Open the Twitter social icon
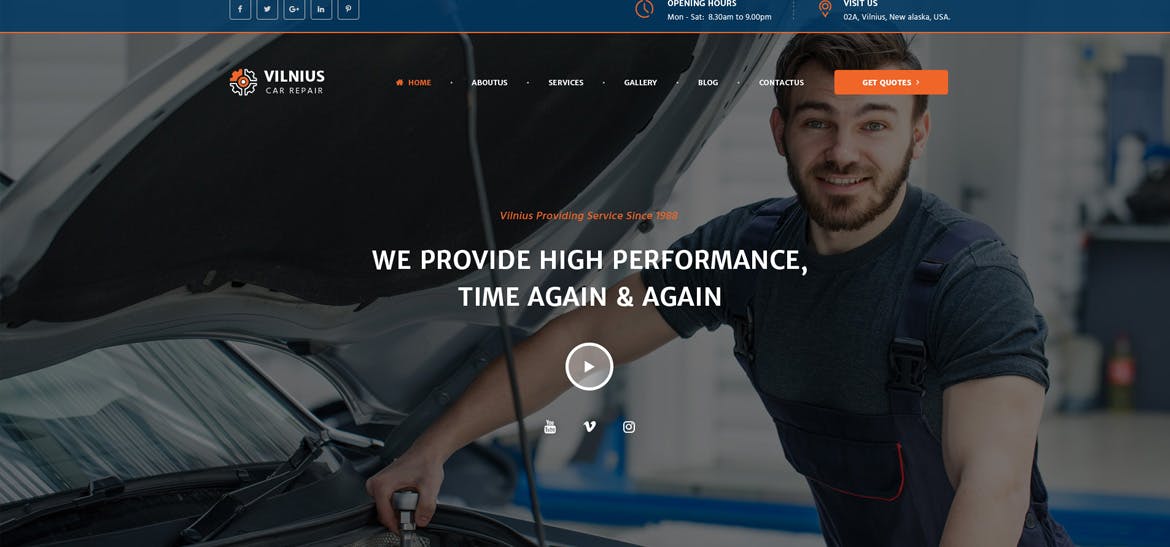 pyautogui.click(x=267, y=9)
